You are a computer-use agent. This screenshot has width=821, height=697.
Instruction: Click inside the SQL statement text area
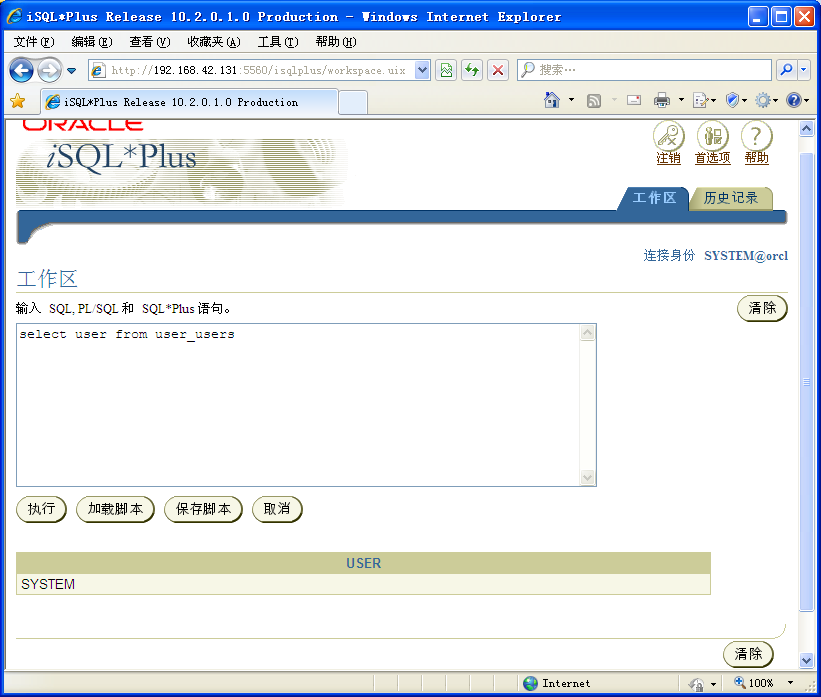tap(298, 405)
